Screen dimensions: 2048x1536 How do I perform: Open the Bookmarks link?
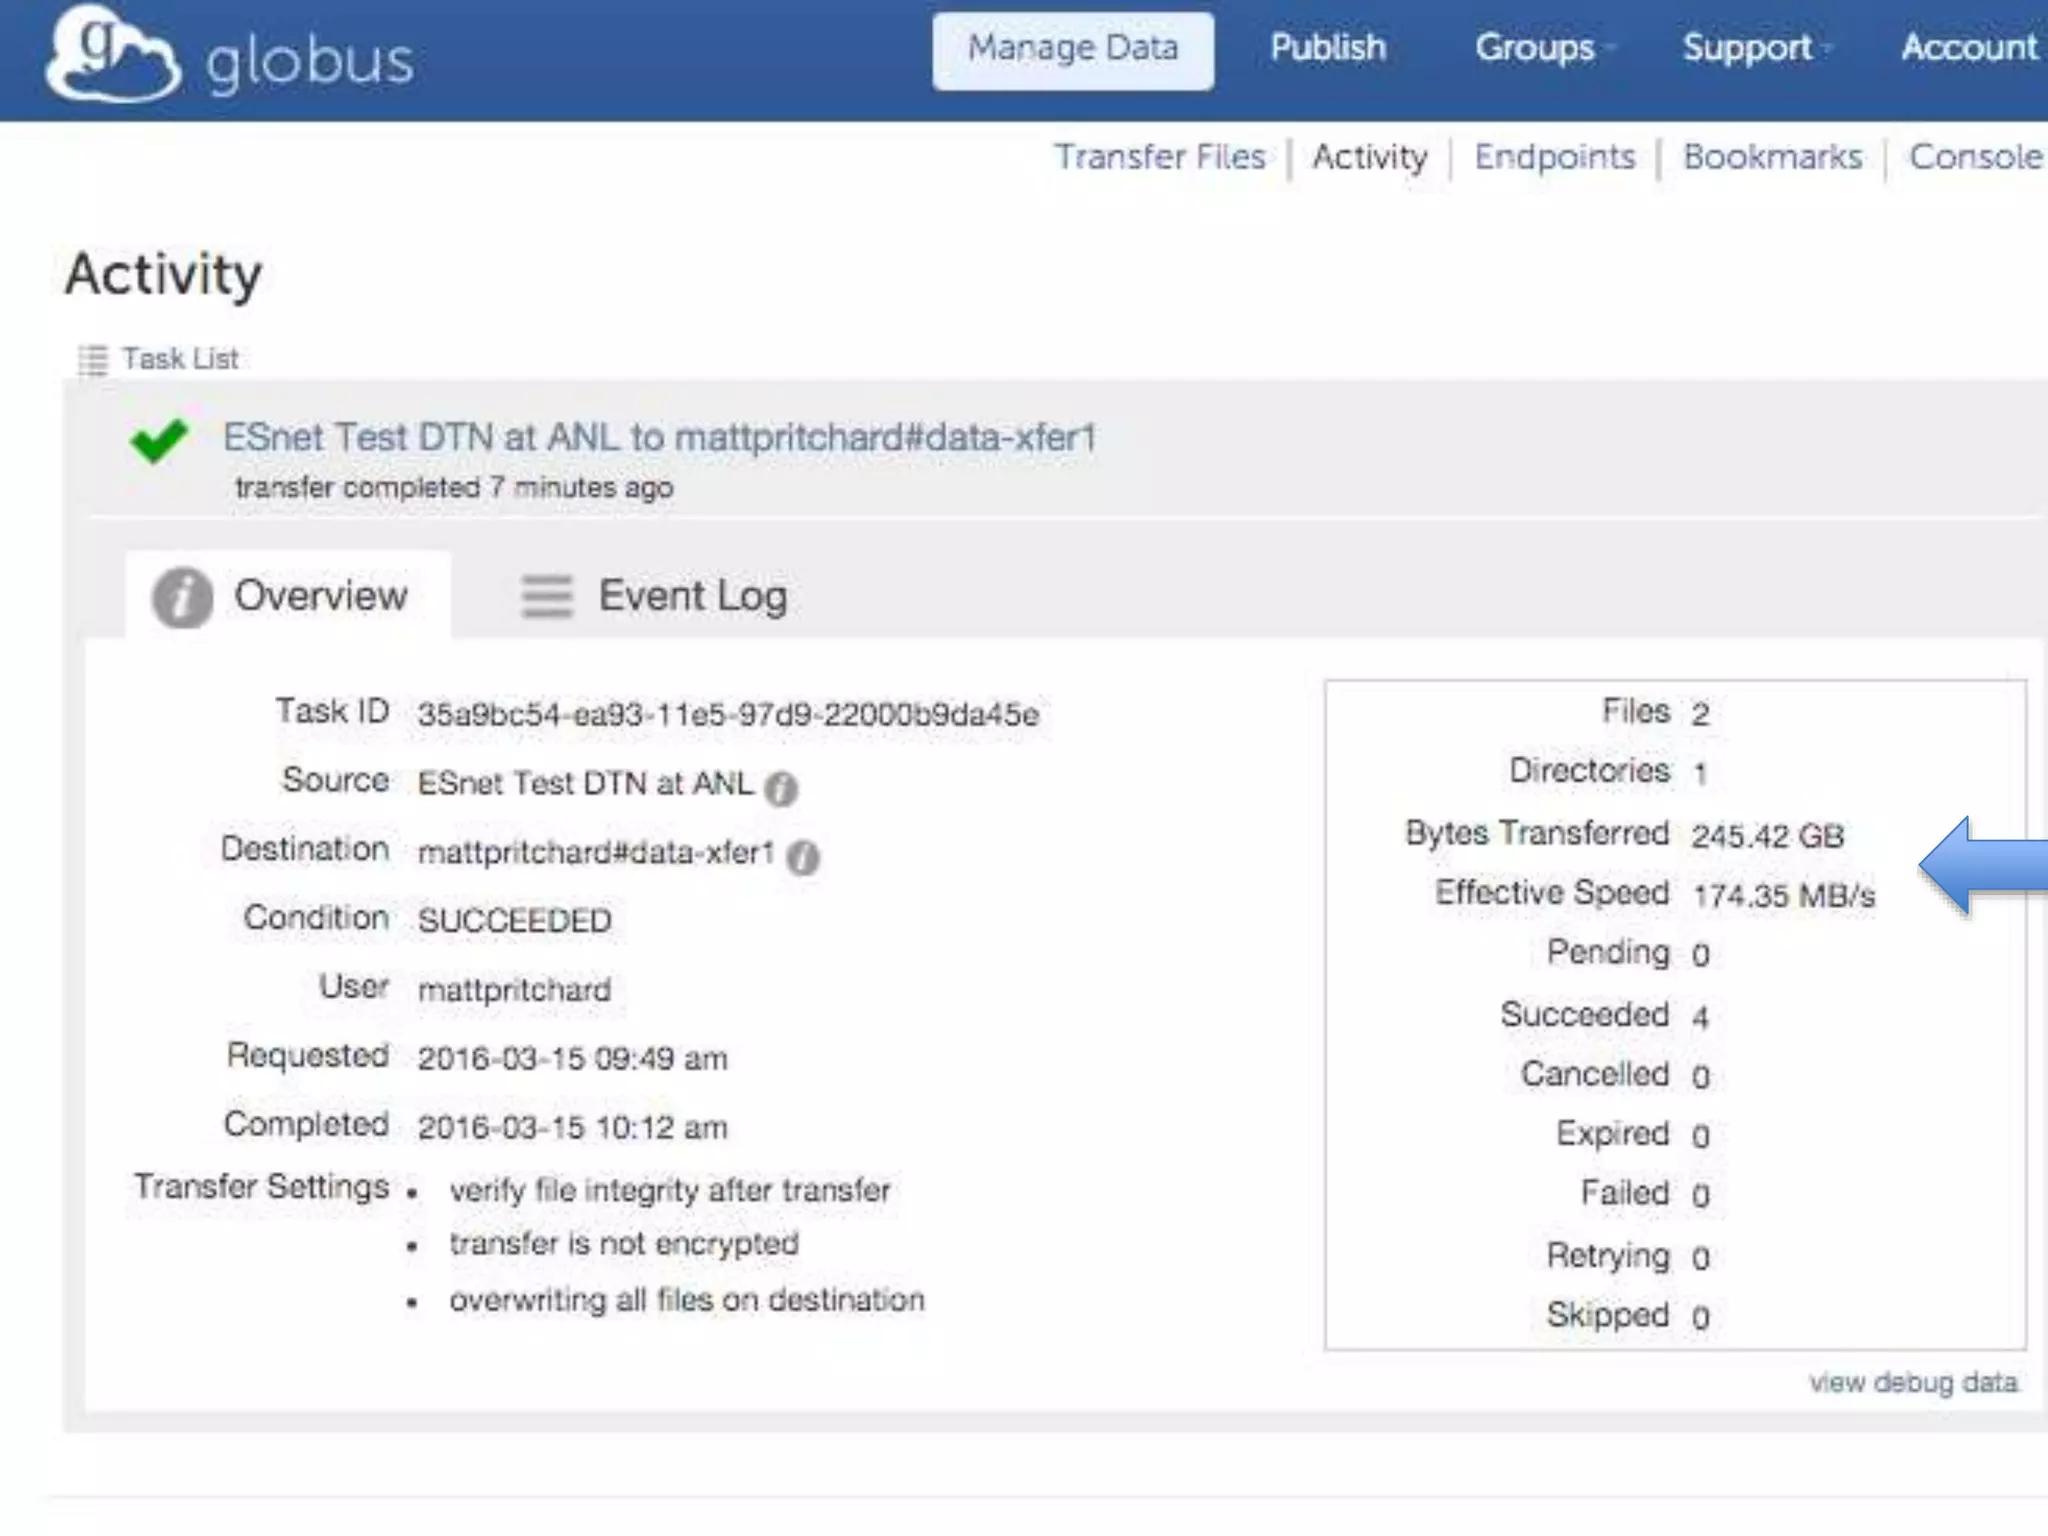click(1772, 157)
